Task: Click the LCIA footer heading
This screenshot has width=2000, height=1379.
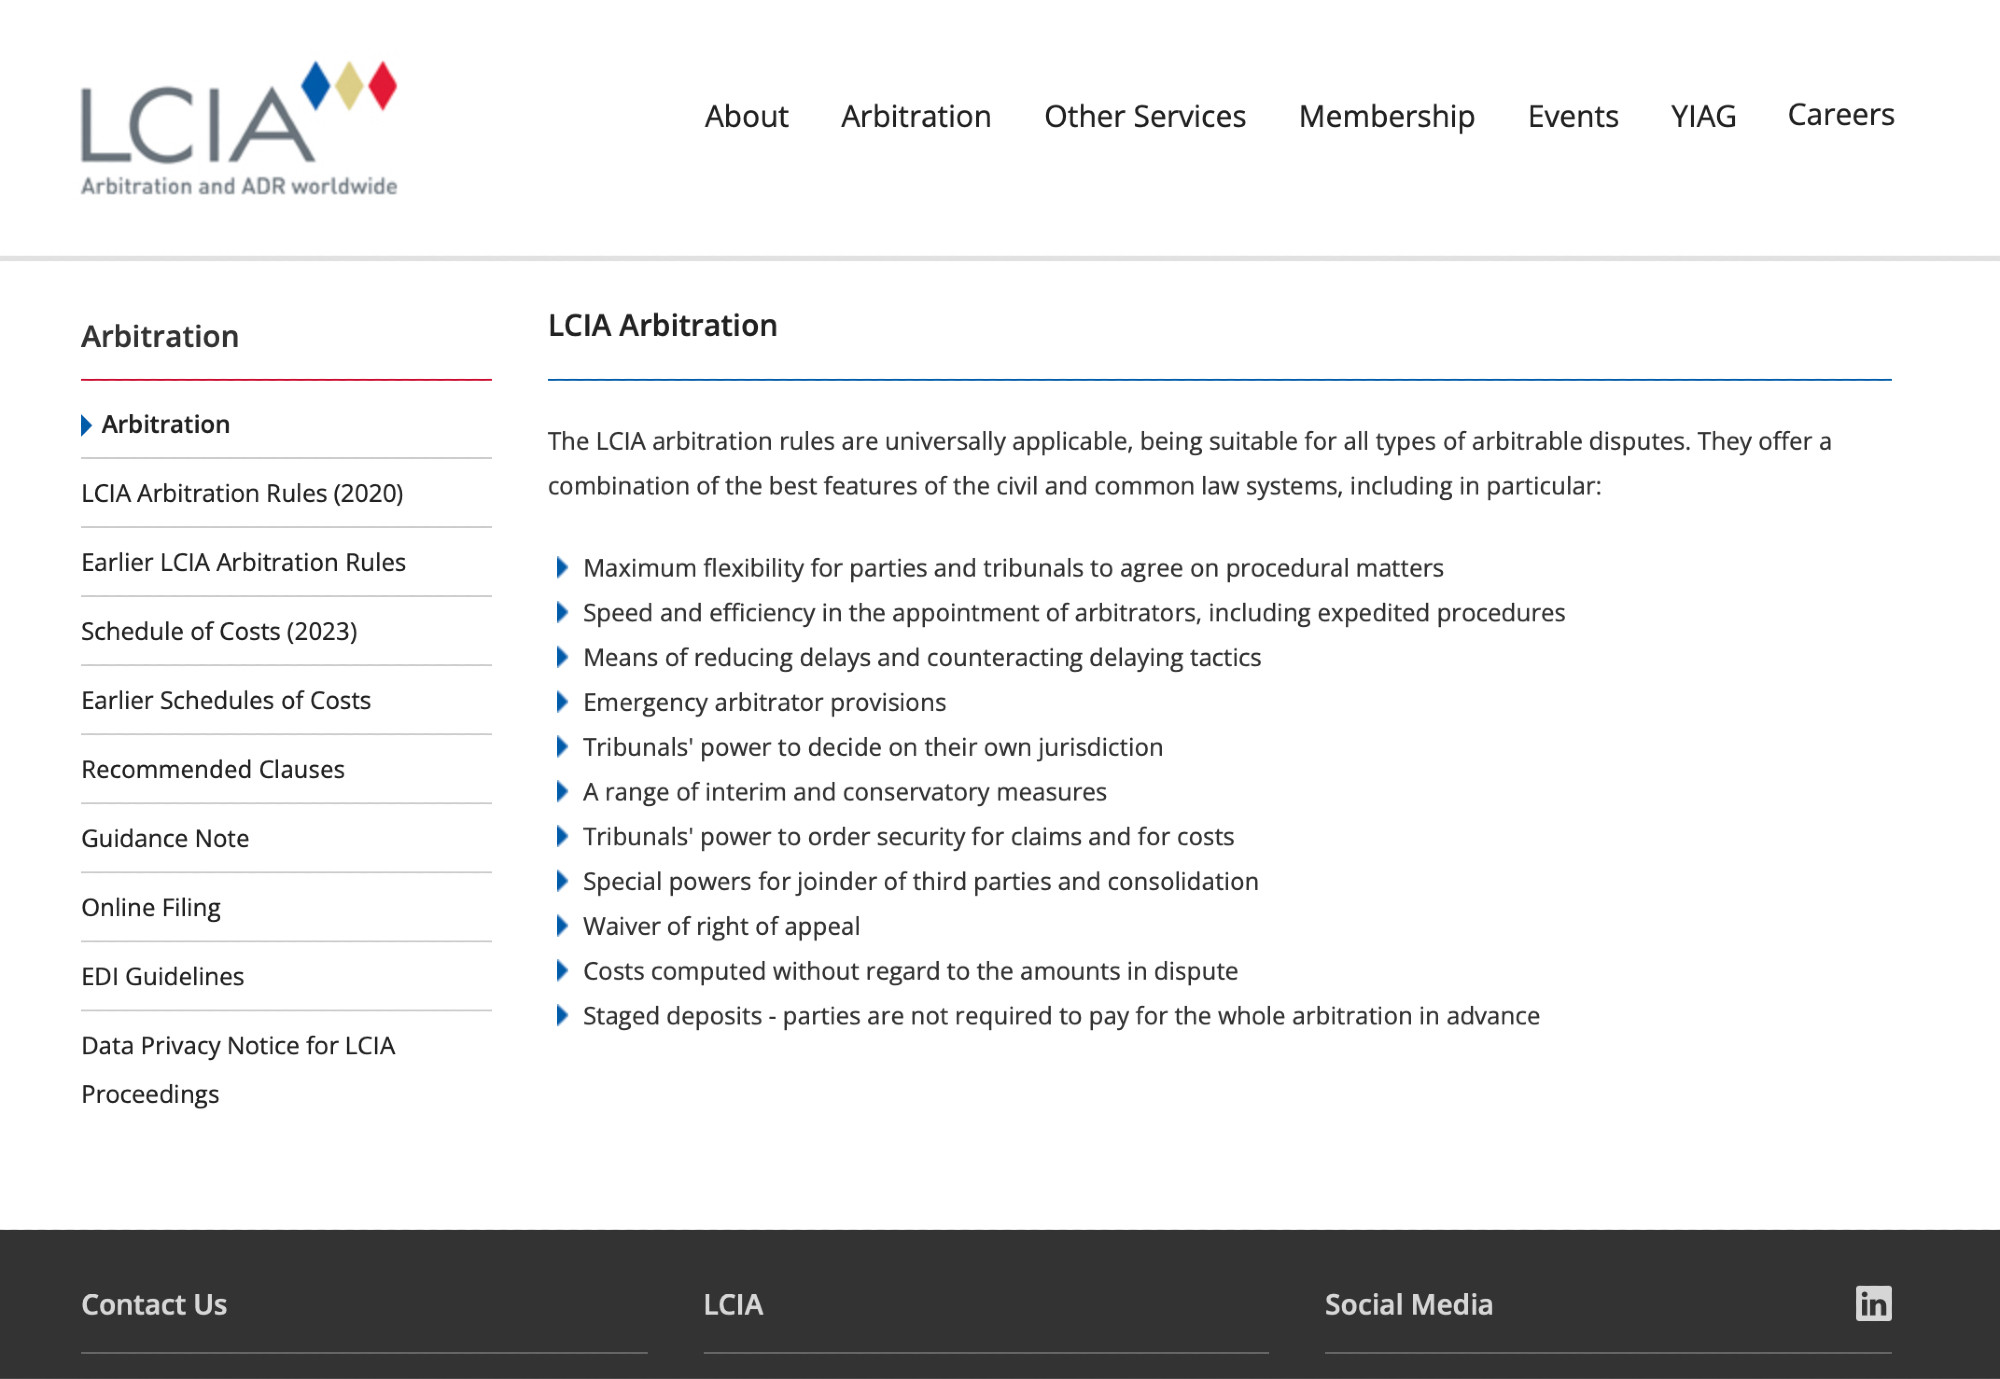Action: click(x=733, y=1304)
